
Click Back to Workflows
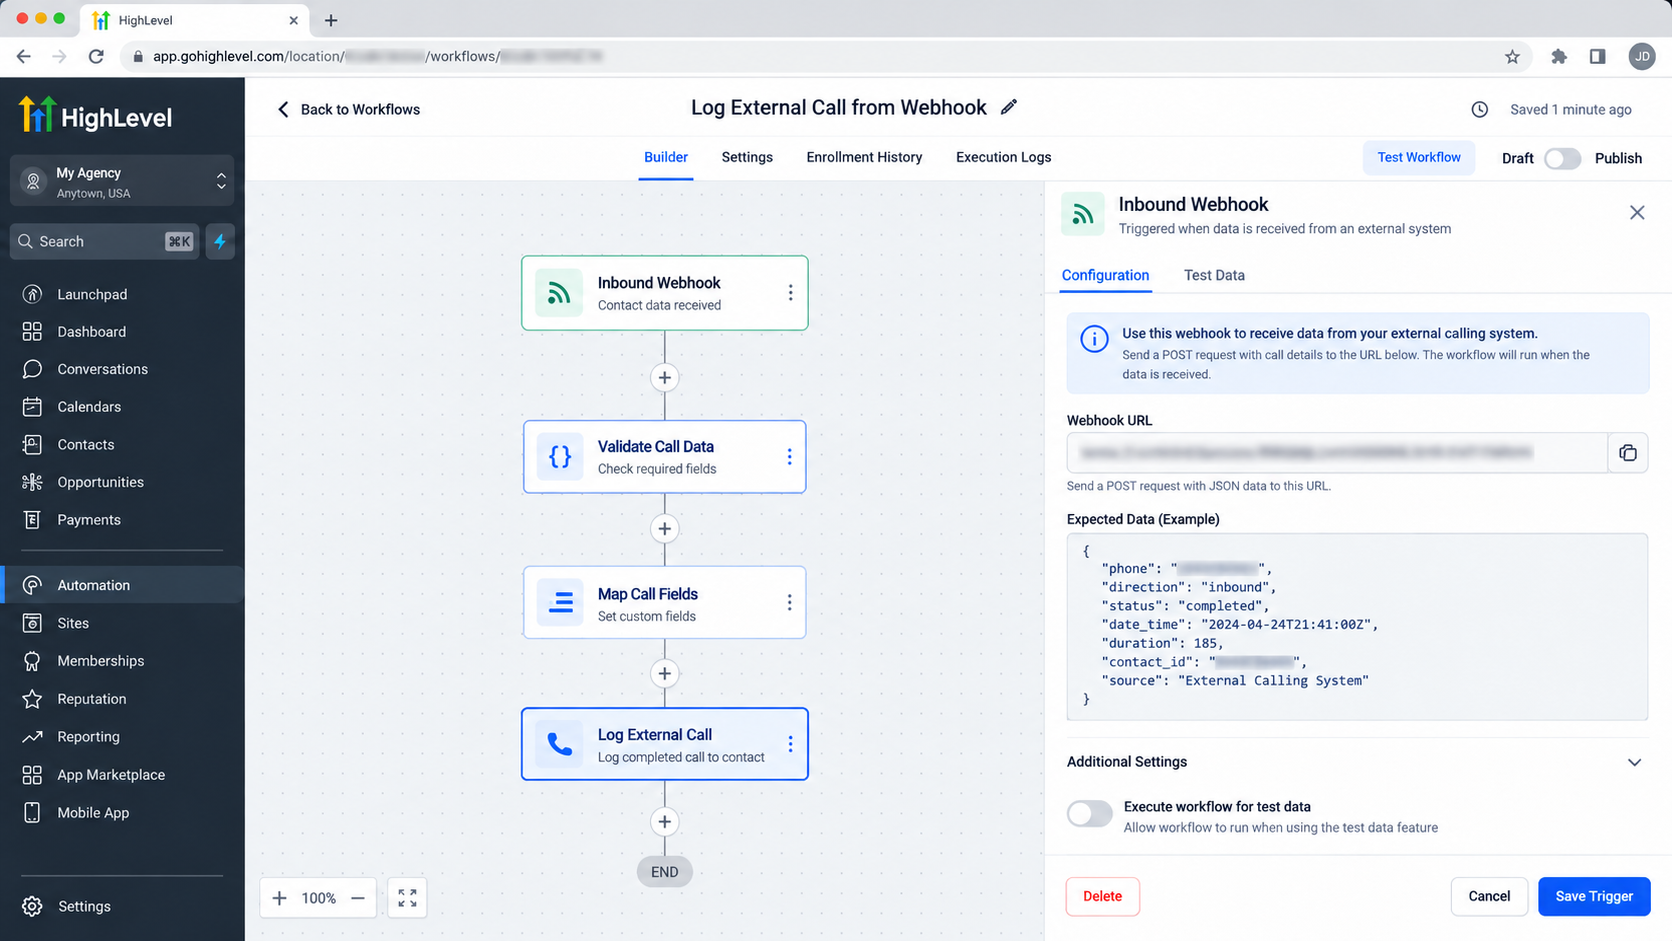pyautogui.click(x=348, y=110)
